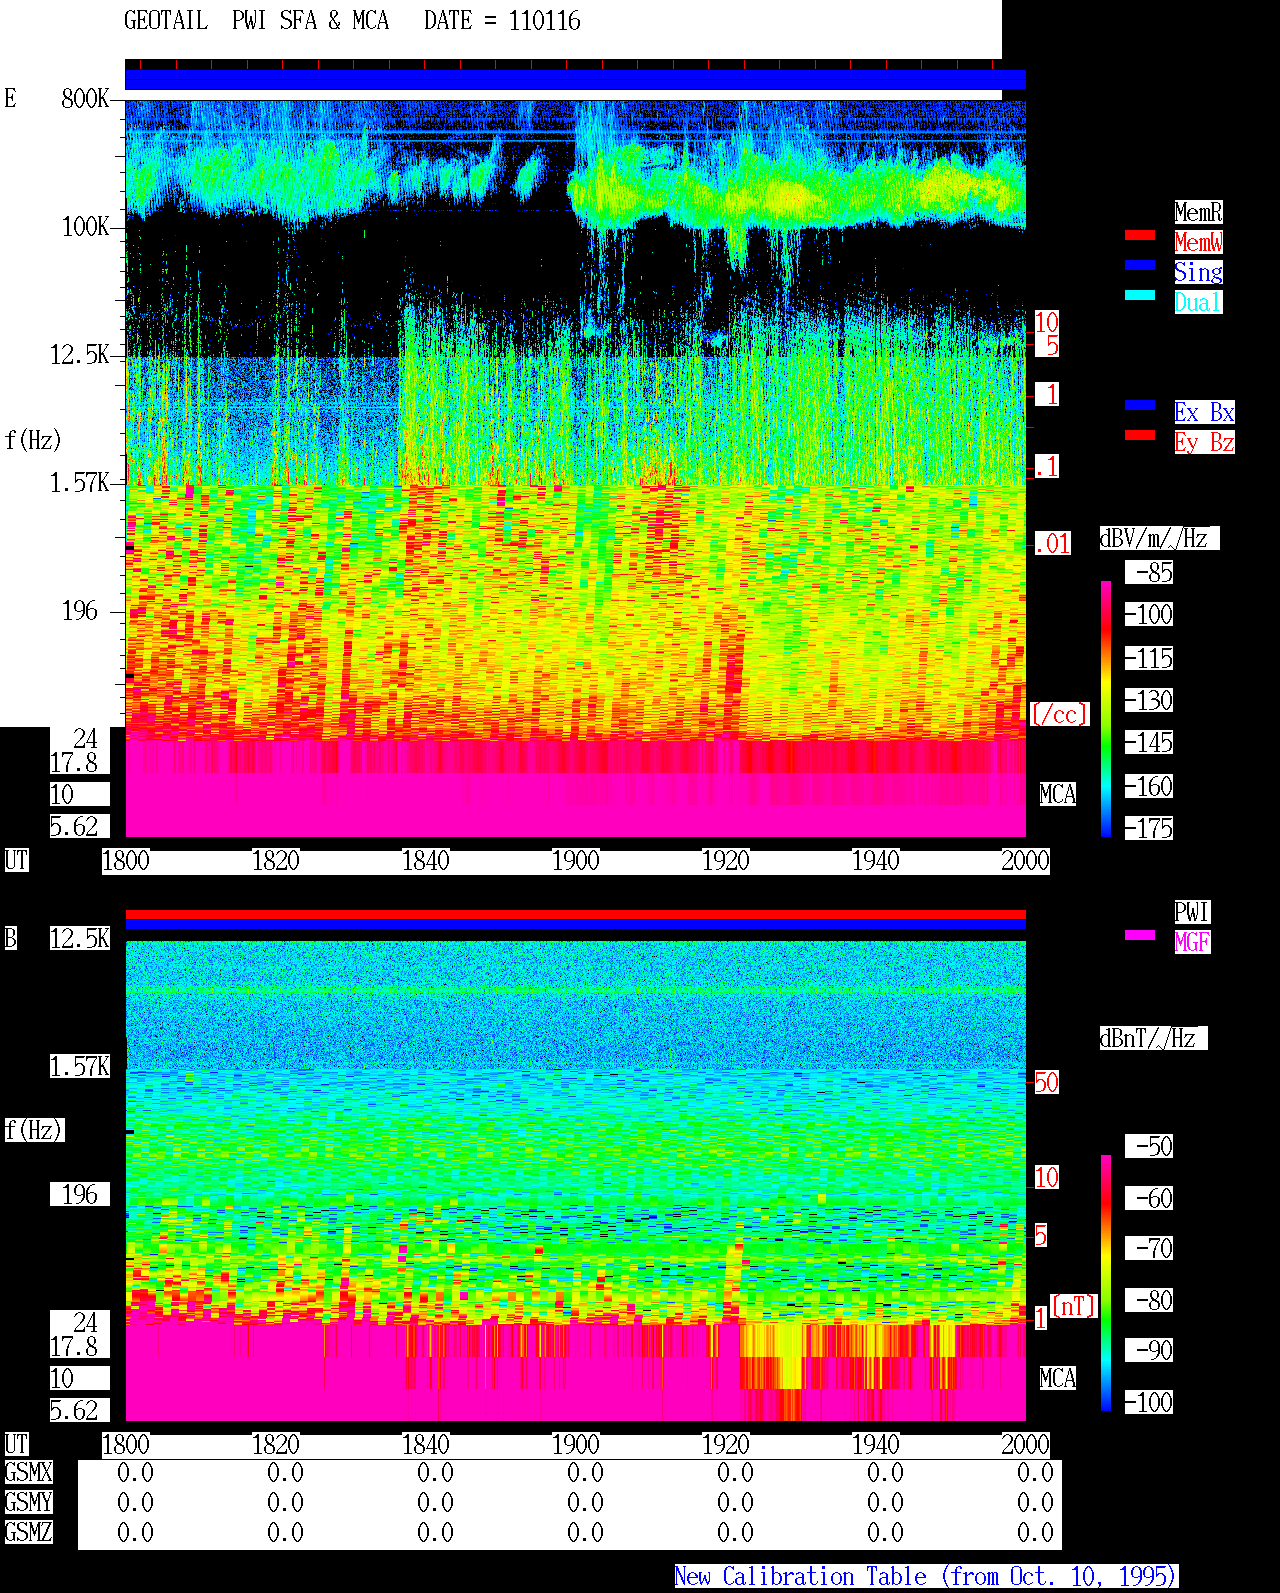Click the [/cc] density axis label
The height and width of the screenshot is (1593, 1280).
[1059, 715]
